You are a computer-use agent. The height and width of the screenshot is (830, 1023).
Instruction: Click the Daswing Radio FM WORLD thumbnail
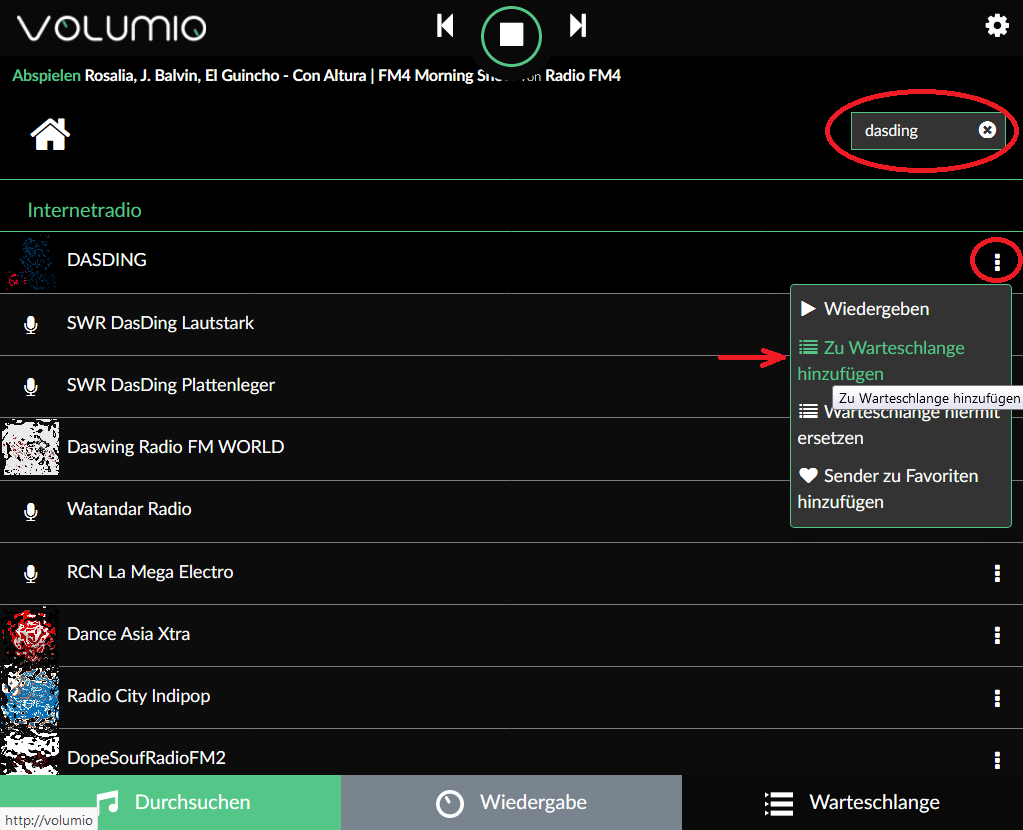click(x=30, y=447)
